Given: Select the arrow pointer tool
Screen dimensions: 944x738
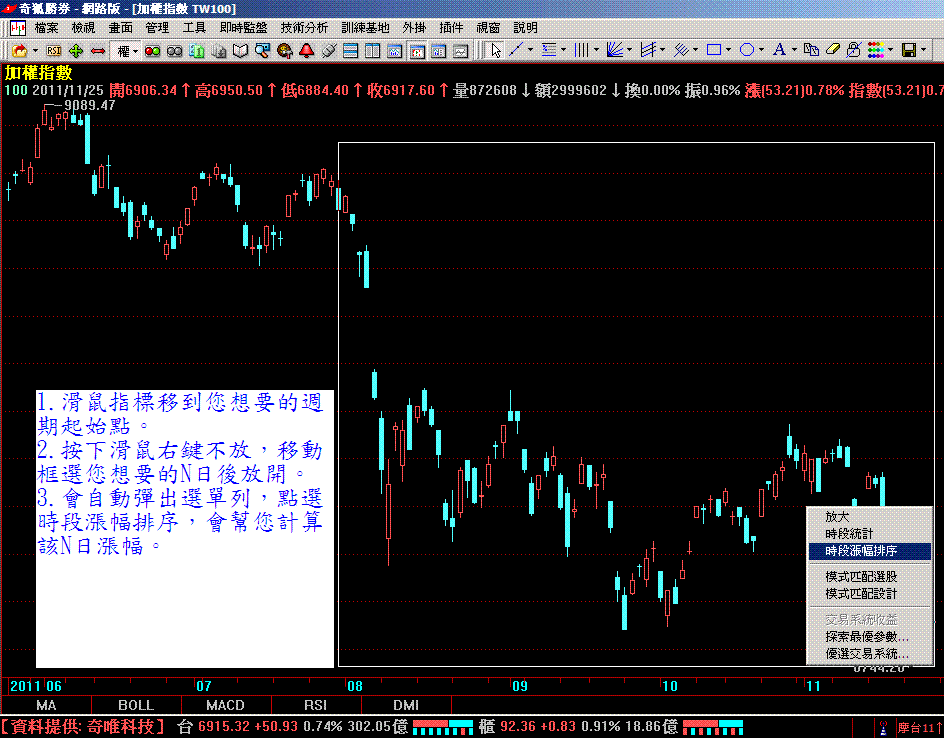Looking at the screenshot, I should 495,50.
